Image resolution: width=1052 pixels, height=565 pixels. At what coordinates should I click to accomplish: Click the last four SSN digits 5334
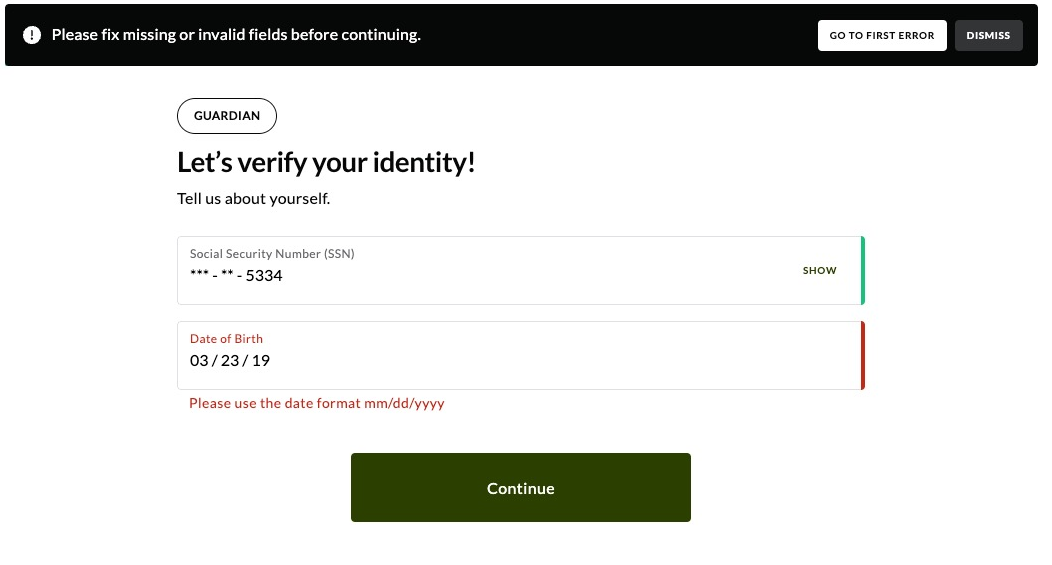tap(264, 276)
